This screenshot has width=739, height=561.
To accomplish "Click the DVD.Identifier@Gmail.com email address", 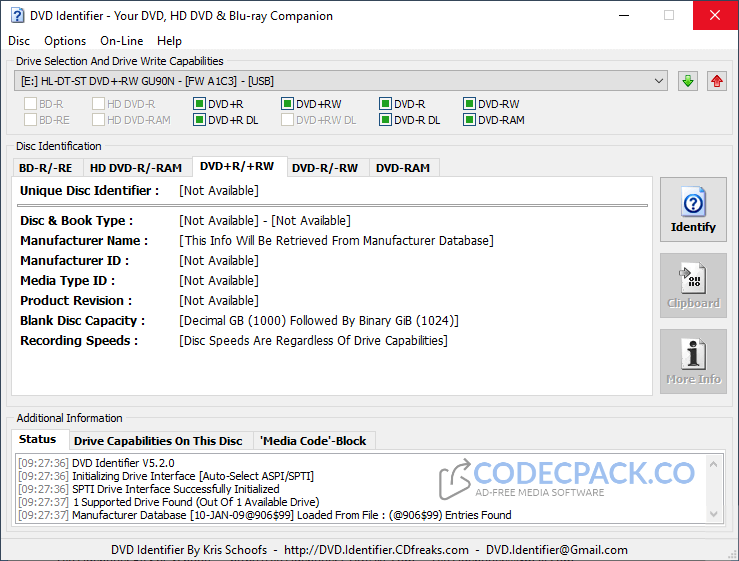I will 557,550.
